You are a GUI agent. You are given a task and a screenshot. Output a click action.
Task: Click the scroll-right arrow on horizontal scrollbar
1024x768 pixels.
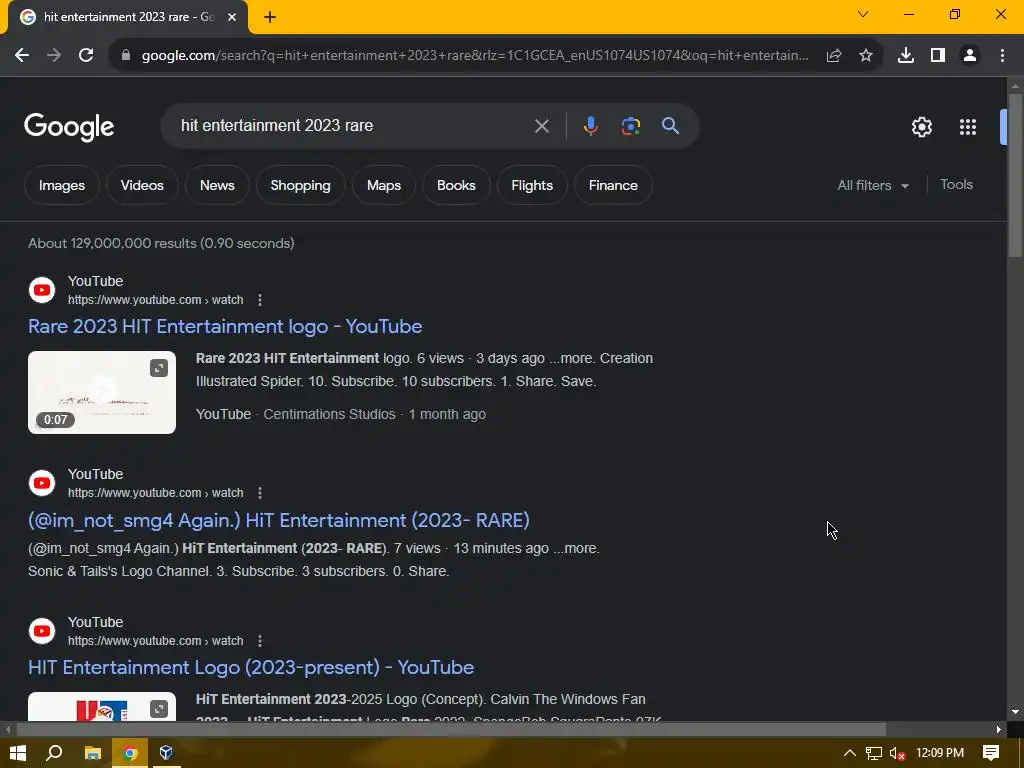tap(999, 729)
